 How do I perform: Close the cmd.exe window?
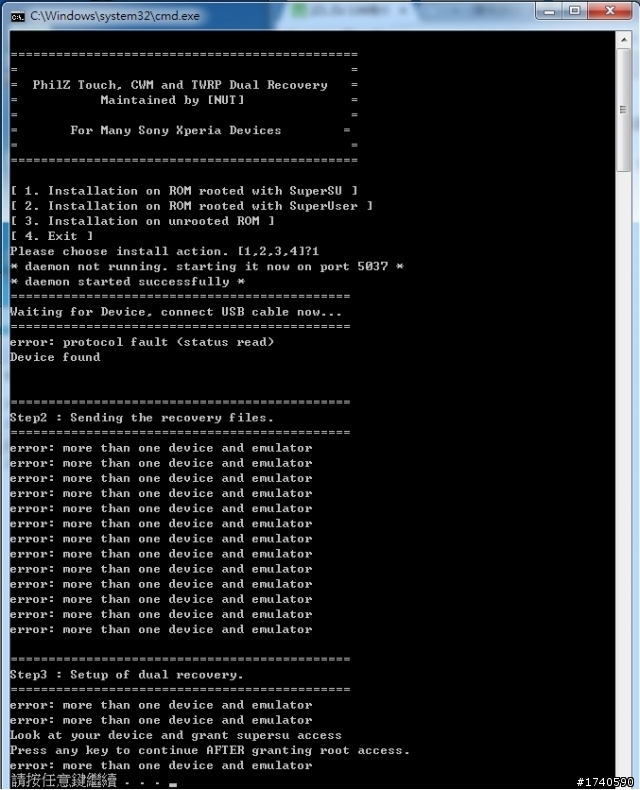610,11
